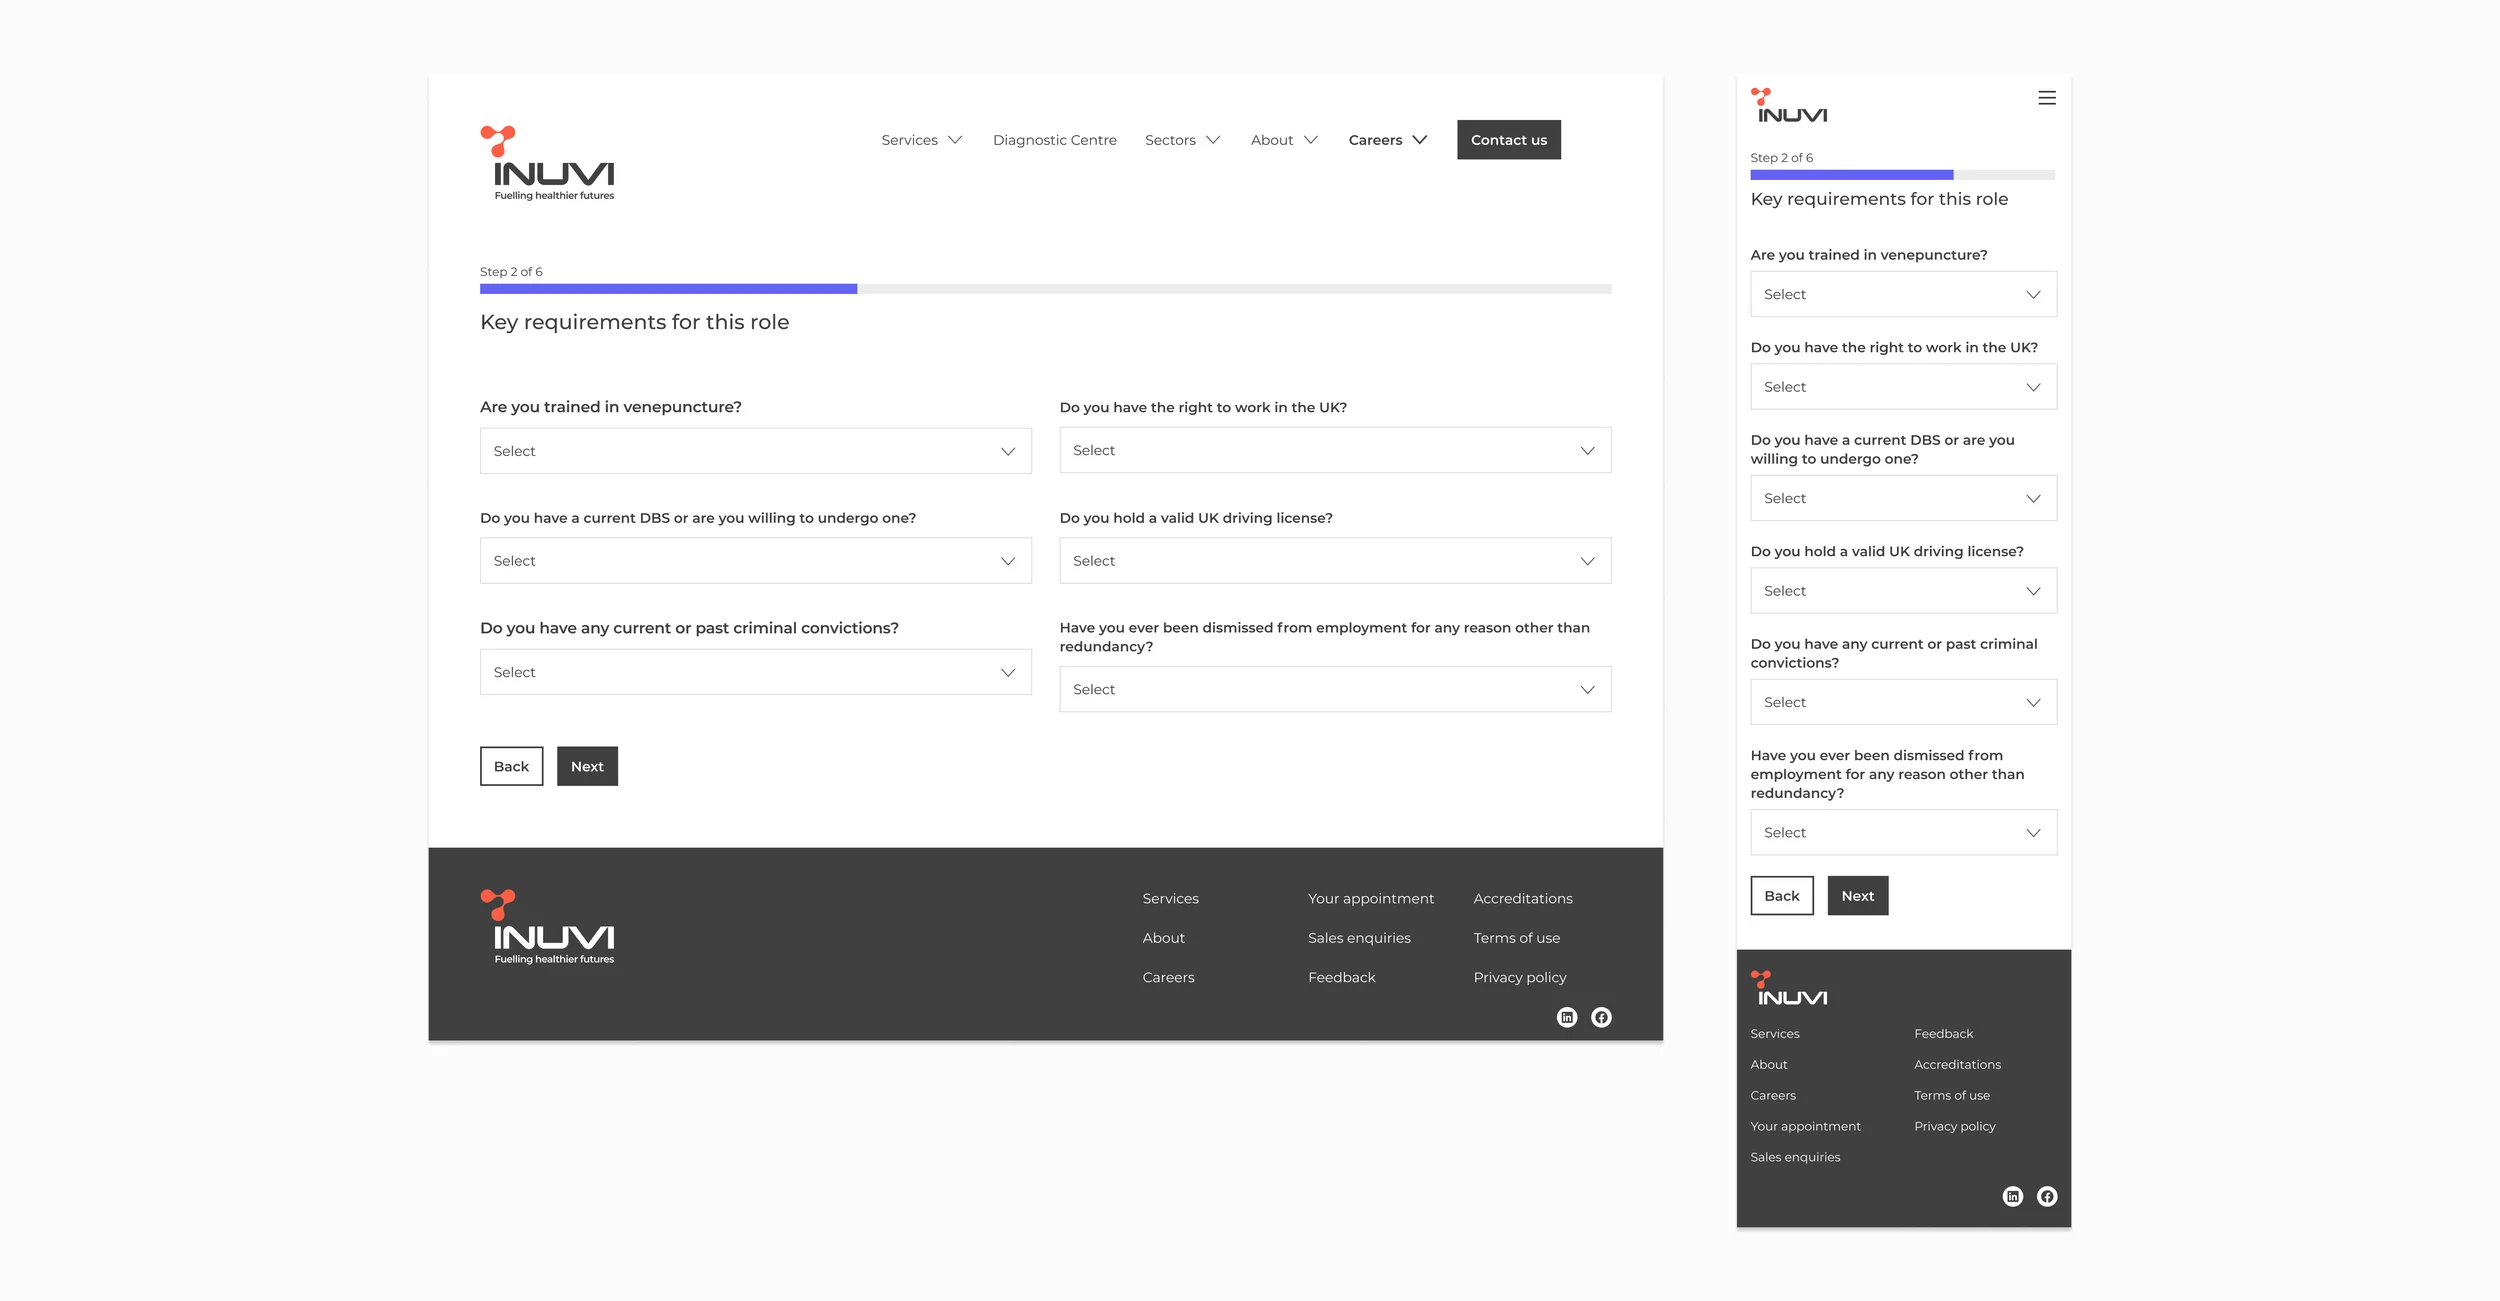Open the mobile driving license dropdown

[x=1903, y=591]
